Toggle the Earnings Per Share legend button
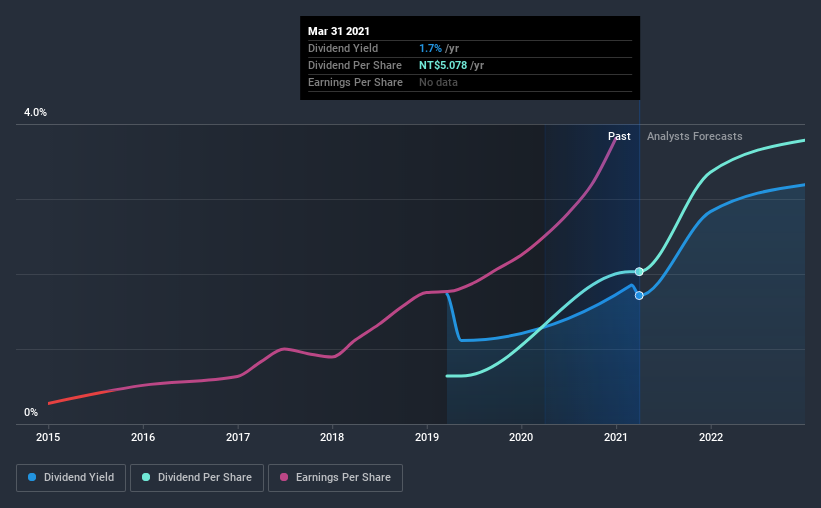Image resolution: width=821 pixels, height=508 pixels. coord(335,478)
